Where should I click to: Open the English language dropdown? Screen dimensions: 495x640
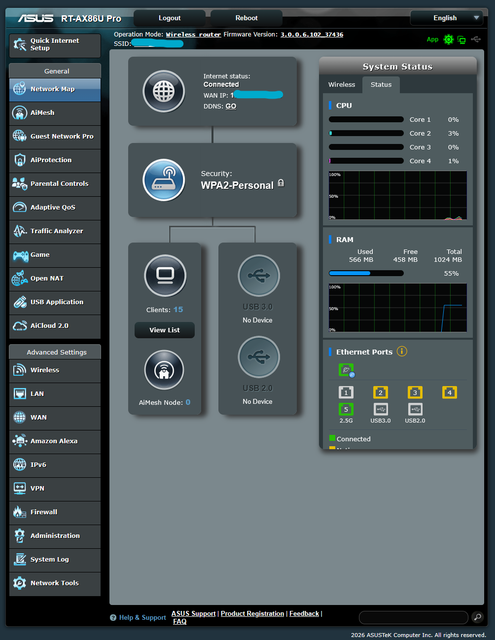447,18
